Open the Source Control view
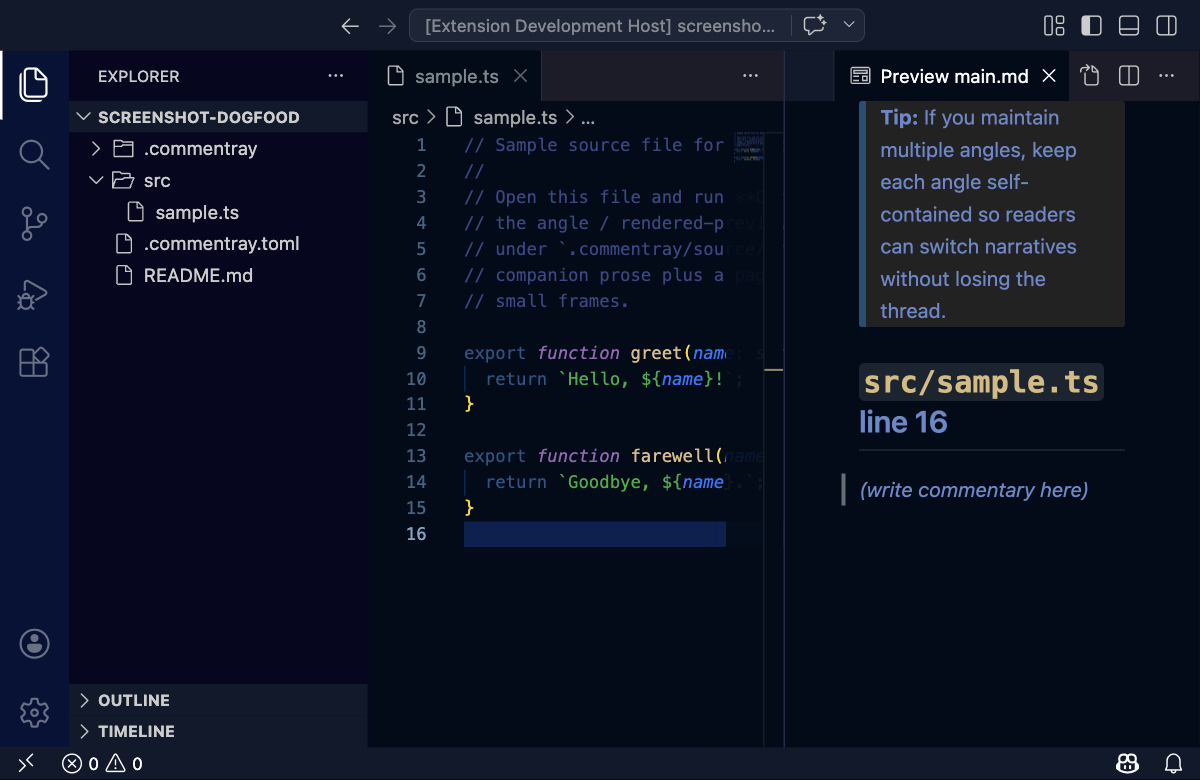Viewport: 1200px width, 780px height. [x=34, y=224]
